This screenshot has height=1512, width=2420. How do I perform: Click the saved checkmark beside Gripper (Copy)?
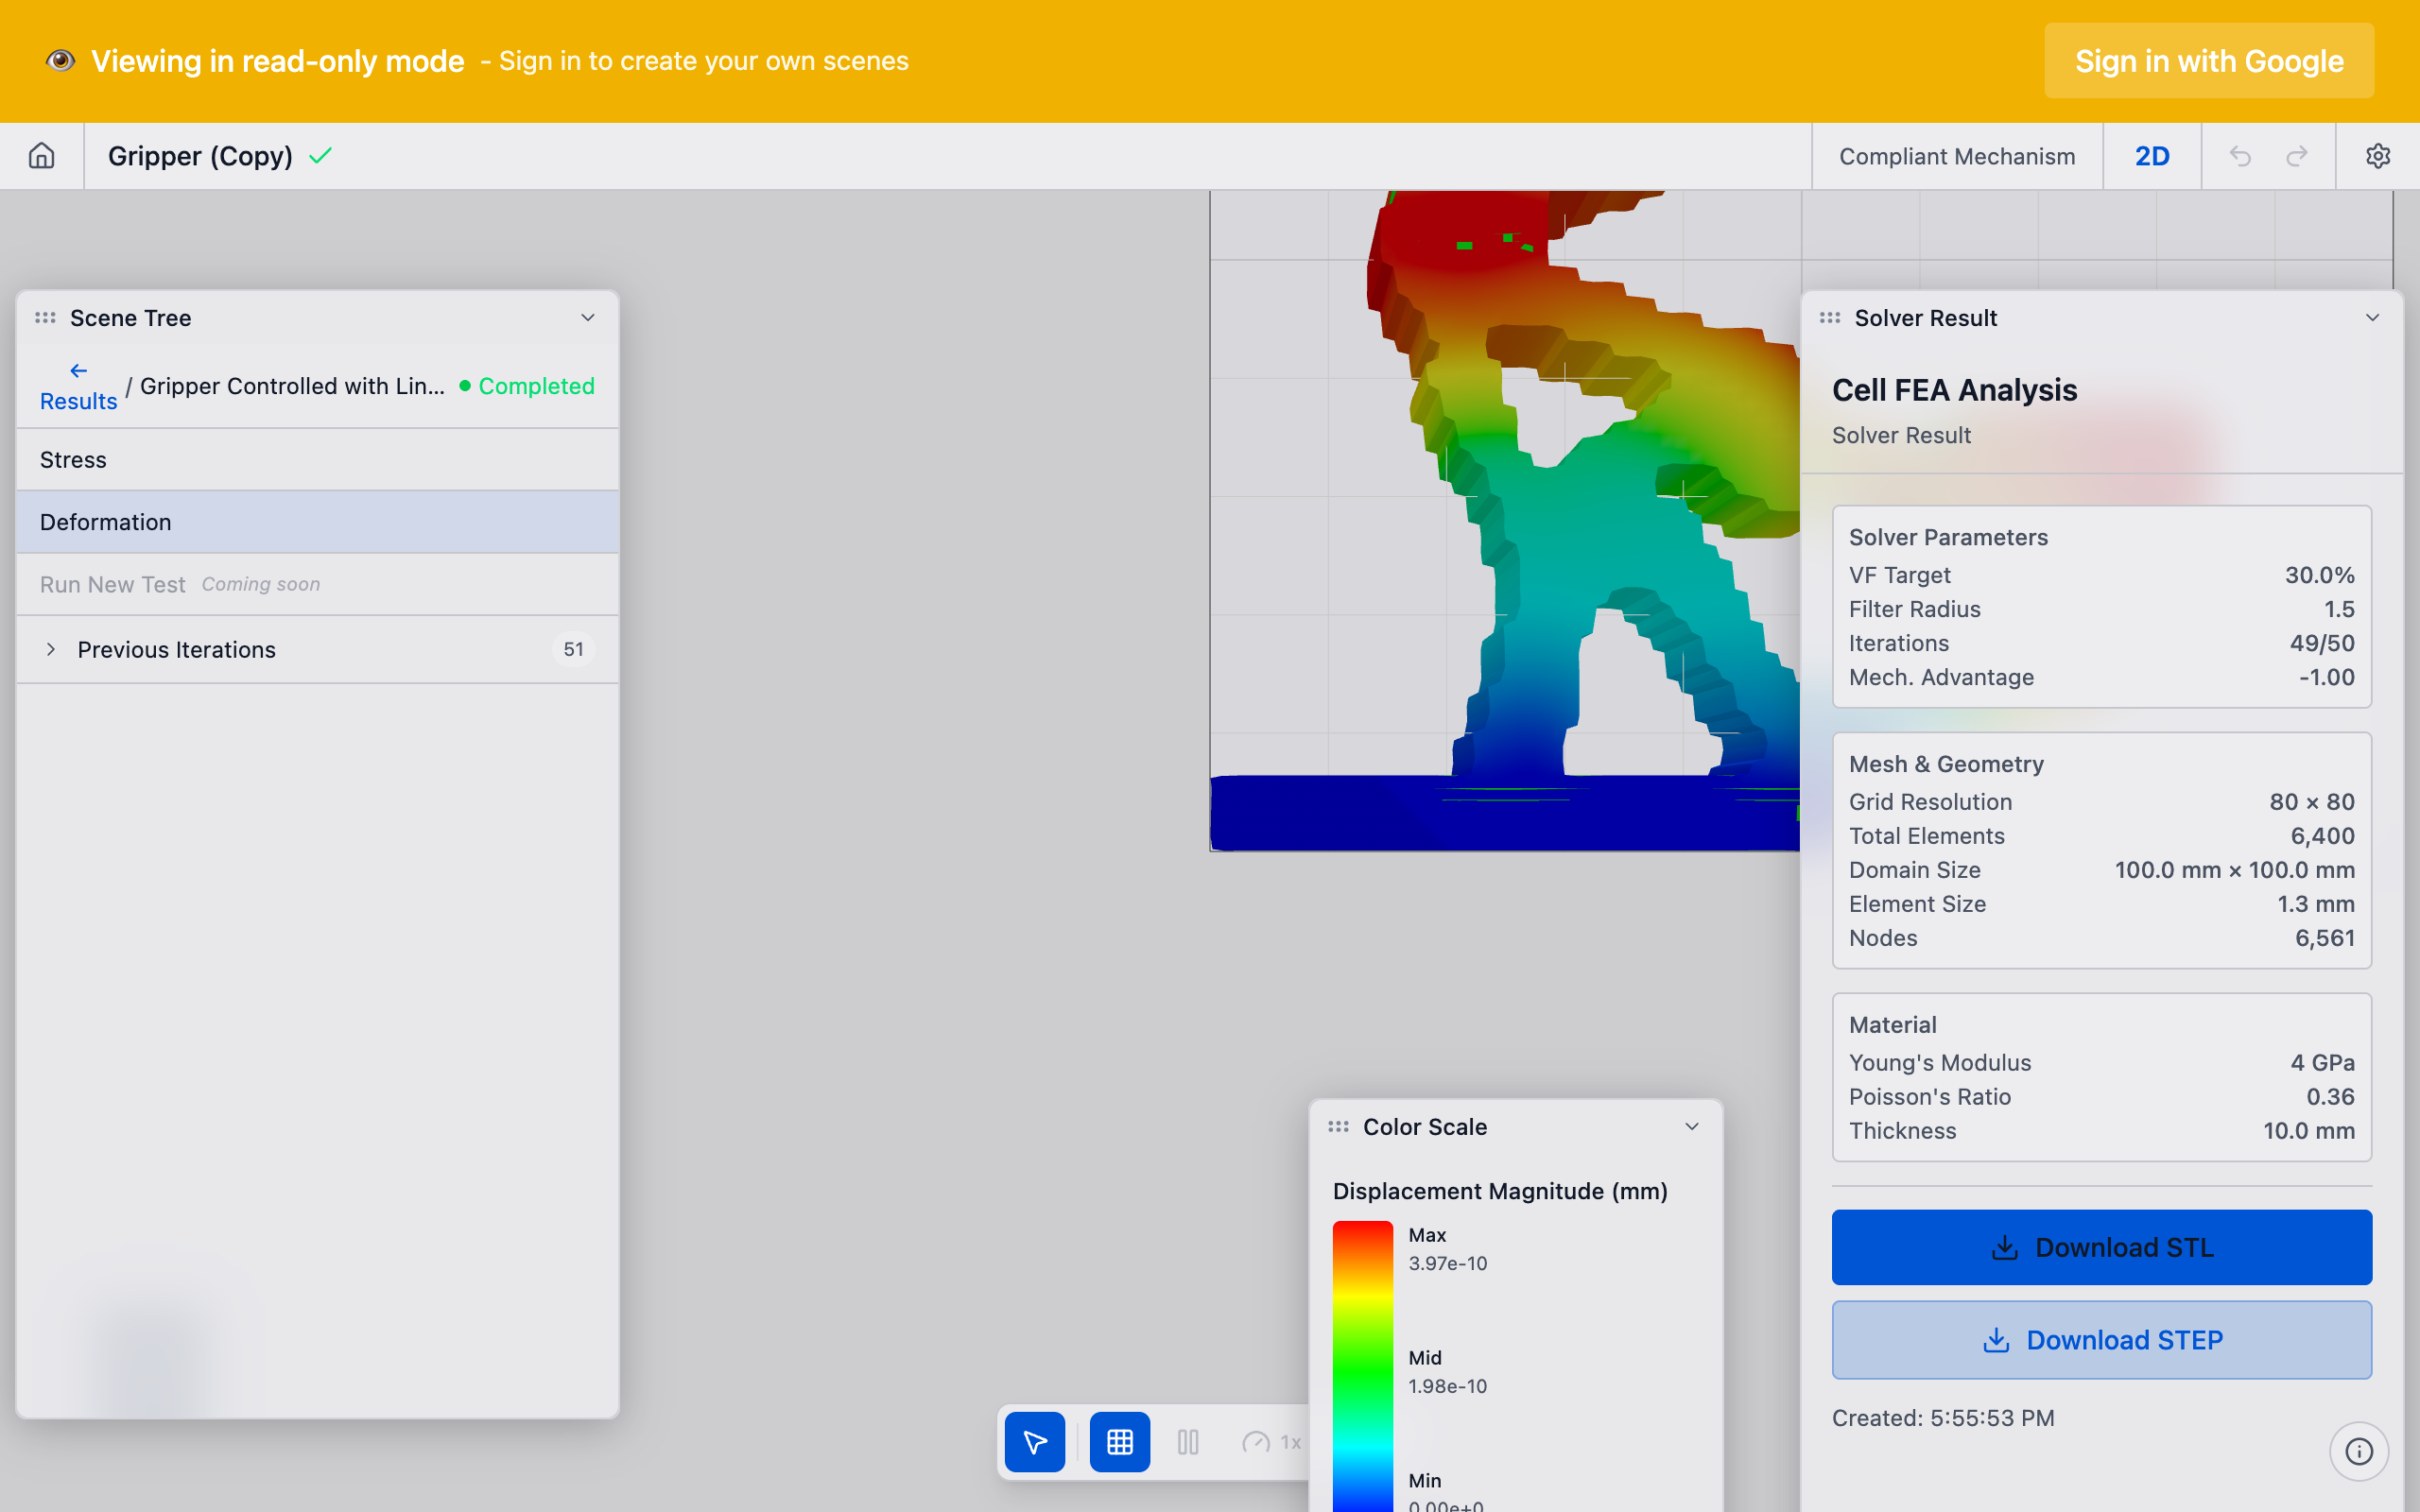pos(320,156)
